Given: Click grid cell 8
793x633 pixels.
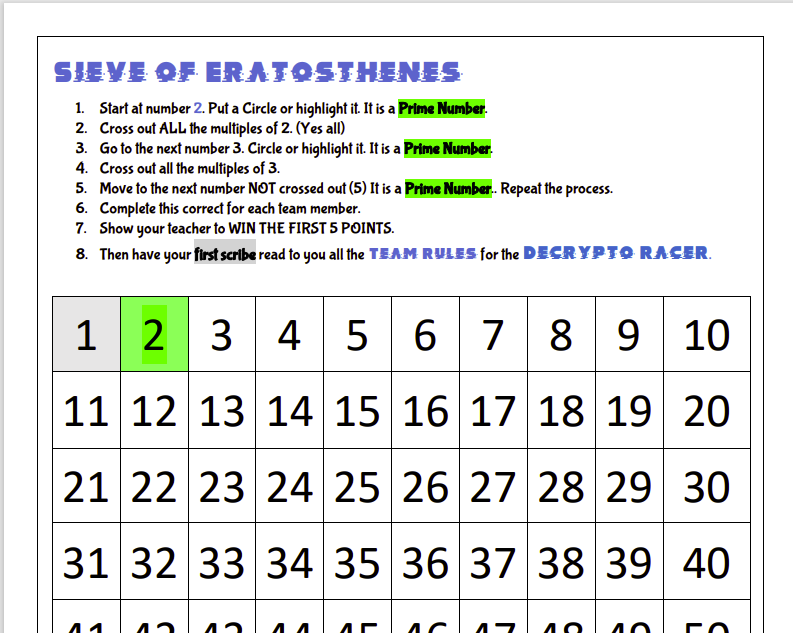Looking at the screenshot, I should coord(561,334).
